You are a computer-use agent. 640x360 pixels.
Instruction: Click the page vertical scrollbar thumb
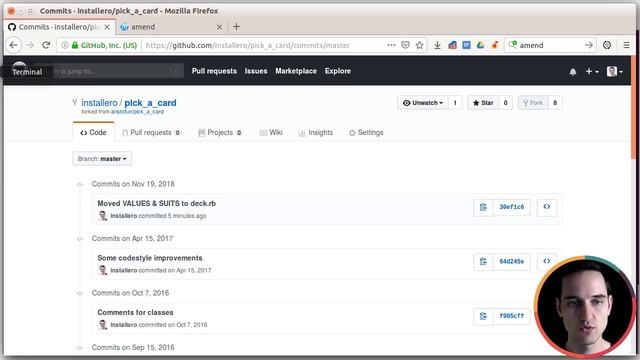(633, 107)
